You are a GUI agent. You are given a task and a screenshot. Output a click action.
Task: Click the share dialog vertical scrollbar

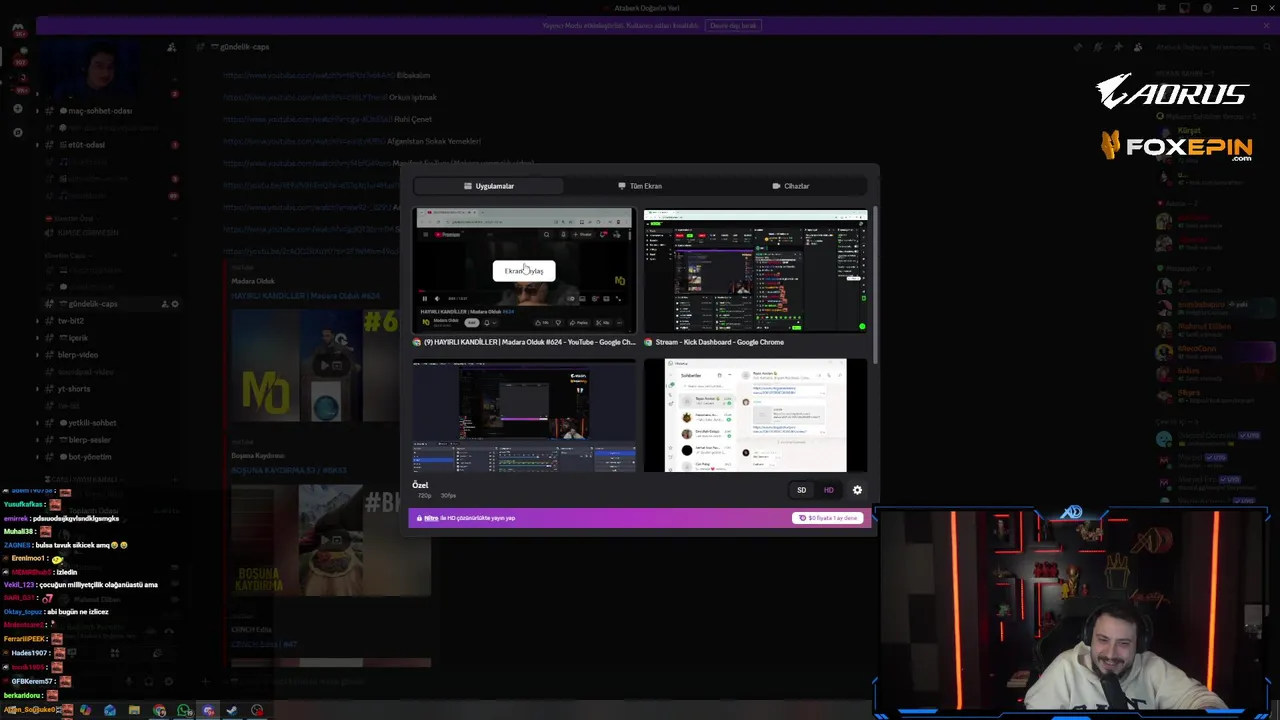(x=874, y=285)
